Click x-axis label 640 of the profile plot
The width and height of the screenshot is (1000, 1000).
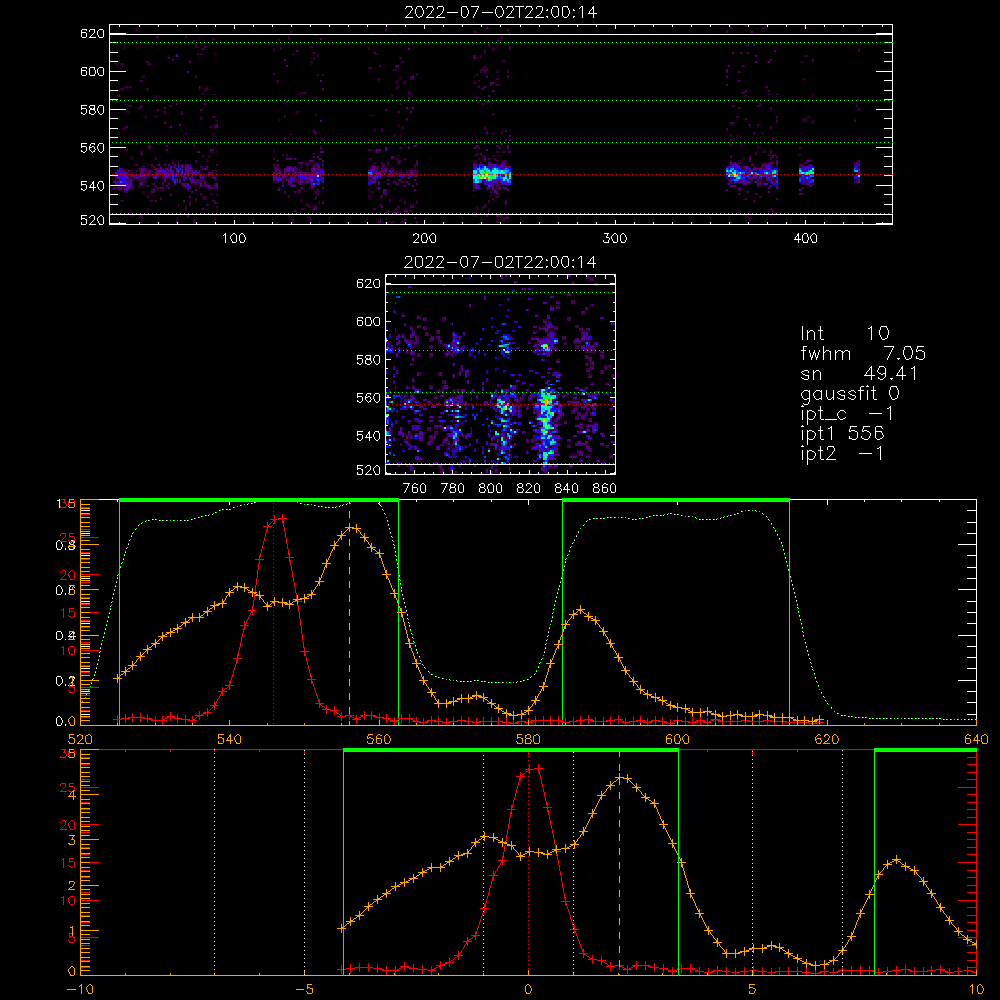pyautogui.click(x=976, y=739)
